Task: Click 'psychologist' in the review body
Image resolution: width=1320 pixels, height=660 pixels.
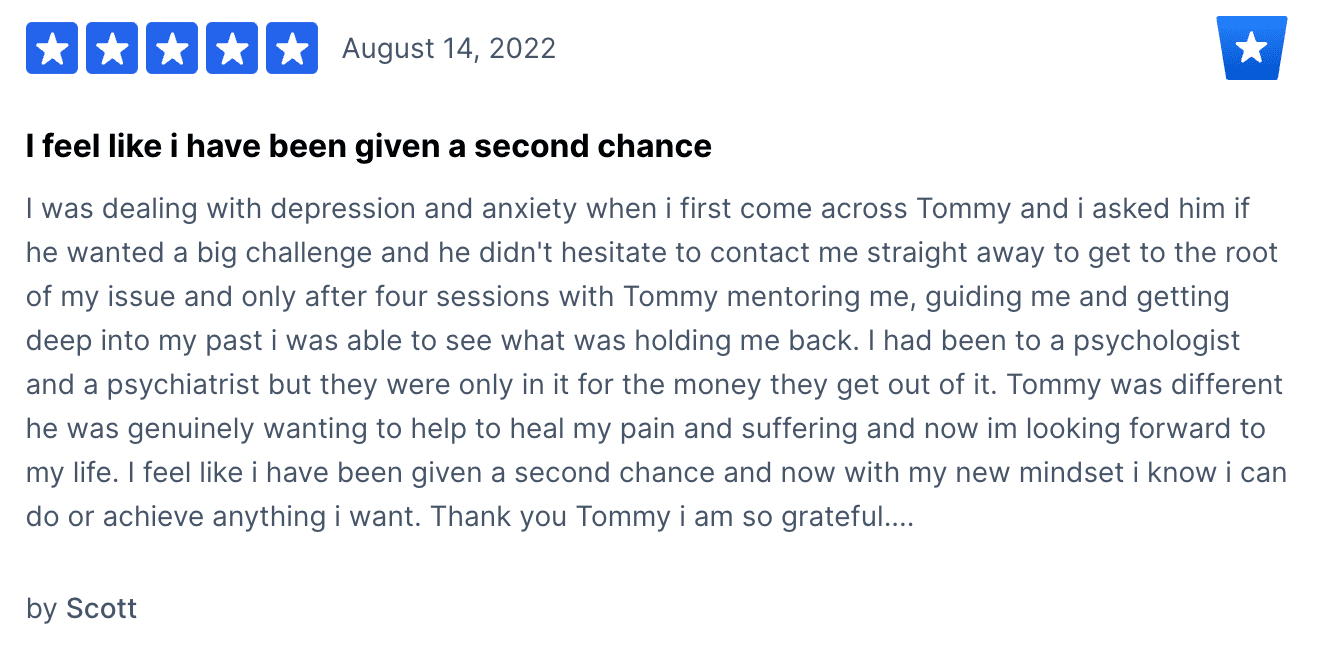Action: pos(1157,340)
